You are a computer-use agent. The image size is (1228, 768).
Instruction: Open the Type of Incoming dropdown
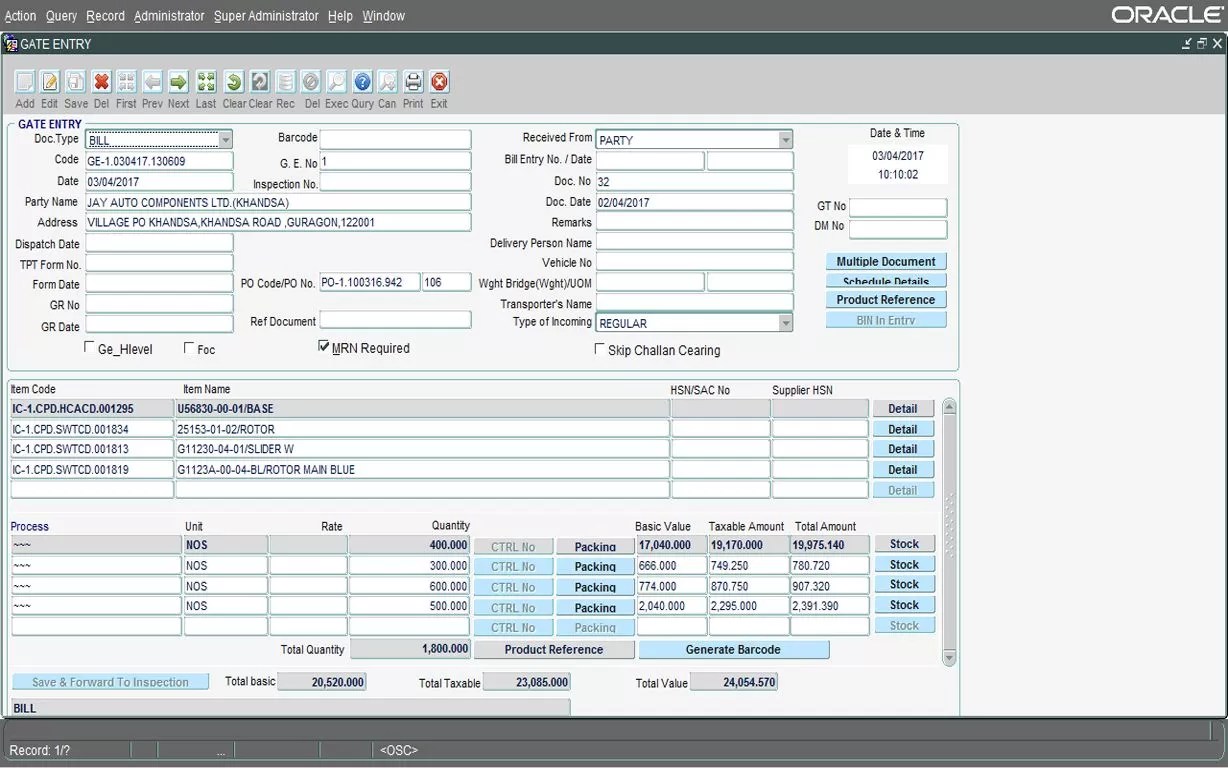pyautogui.click(x=785, y=323)
